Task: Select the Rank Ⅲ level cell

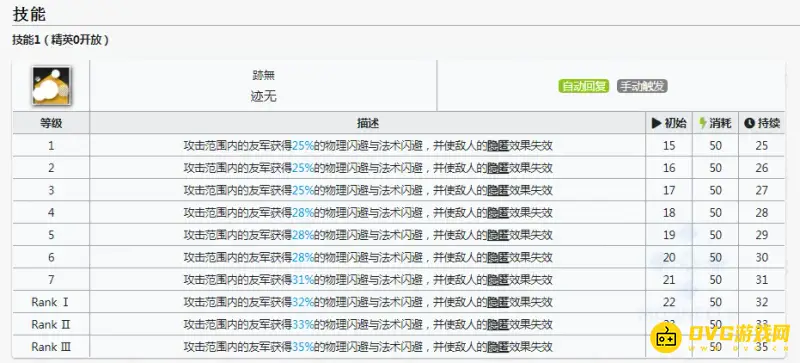Action: click(x=51, y=347)
